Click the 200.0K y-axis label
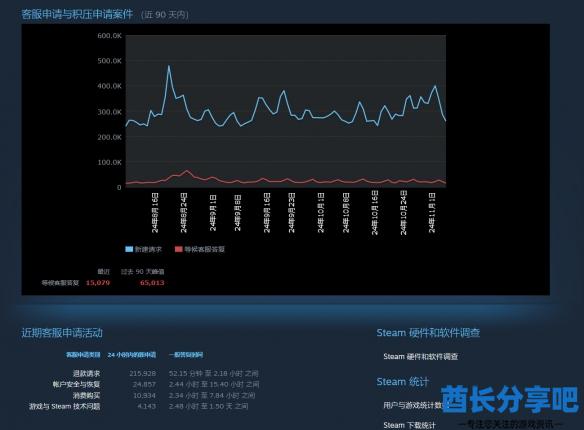The width and height of the screenshot is (584, 430). pos(110,137)
